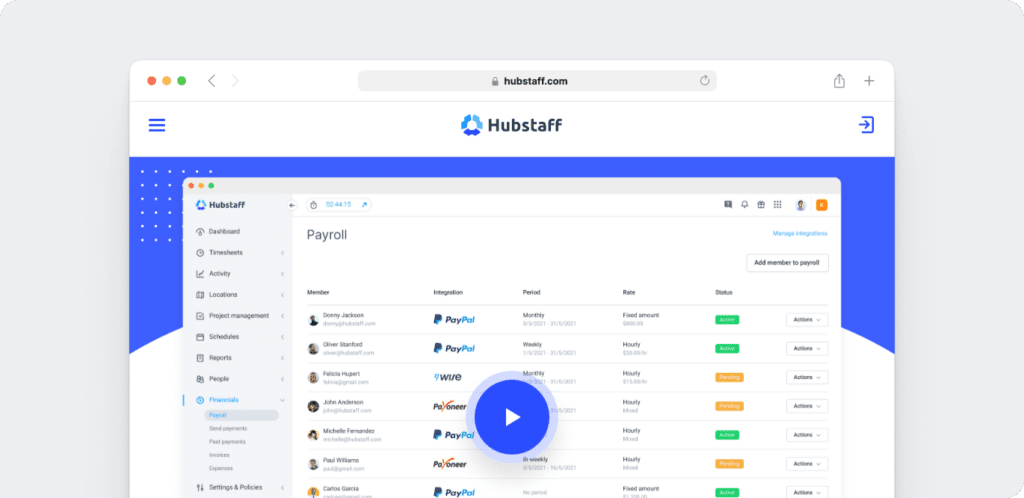Screen dimensions: 1024x498
Task: Open Actions dropdown for Felicia Hupert
Action: click(807, 377)
